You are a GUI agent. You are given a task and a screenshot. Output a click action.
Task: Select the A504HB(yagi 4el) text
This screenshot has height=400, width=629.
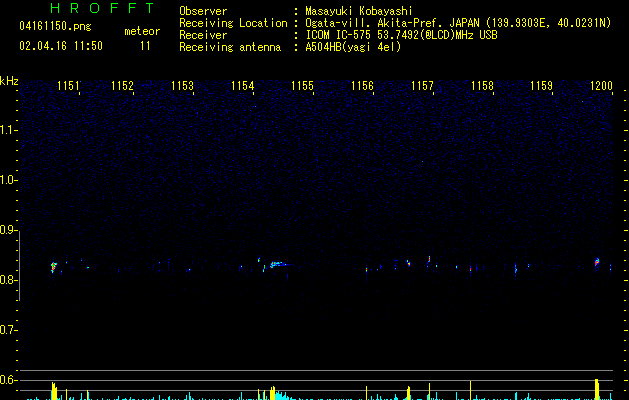click(353, 47)
